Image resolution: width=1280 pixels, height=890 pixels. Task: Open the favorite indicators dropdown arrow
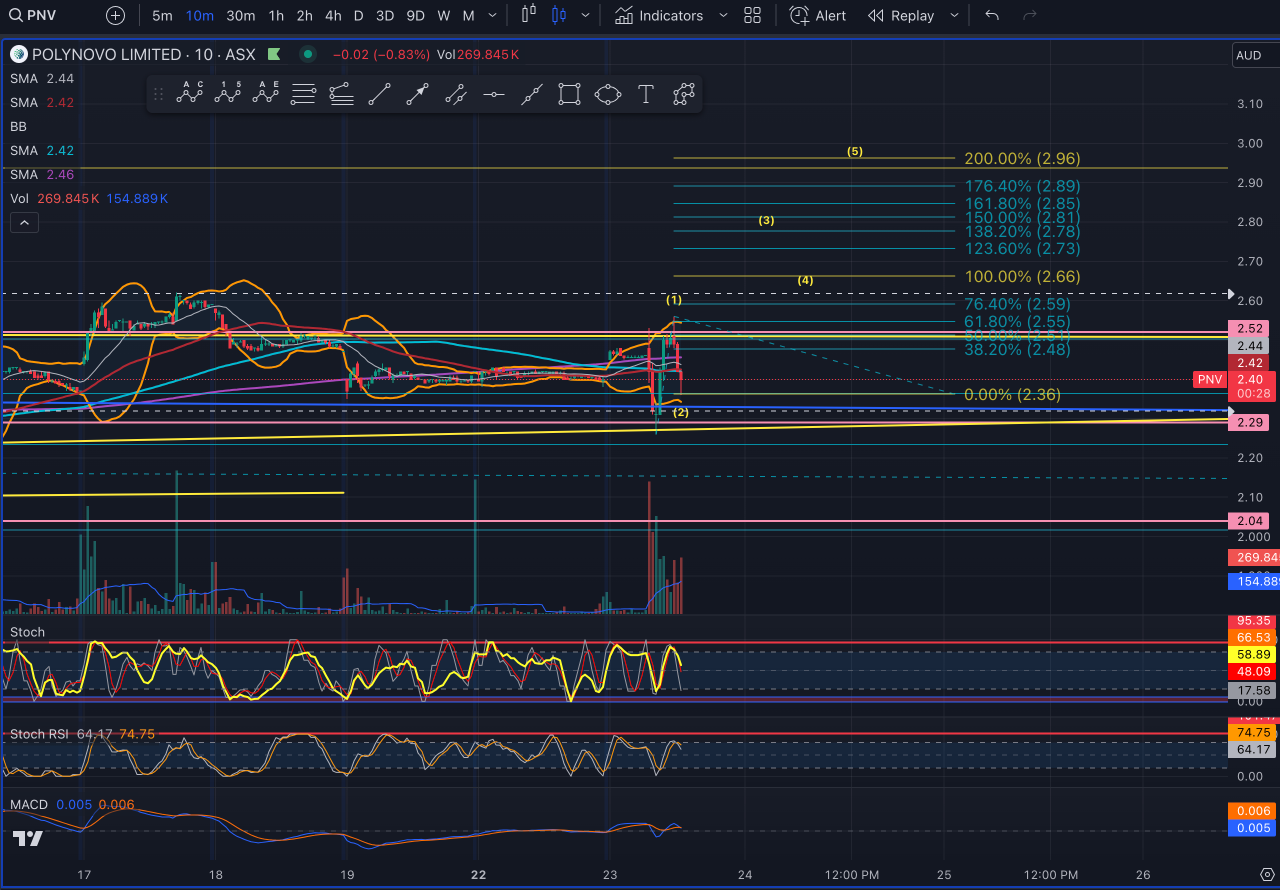click(x=722, y=15)
